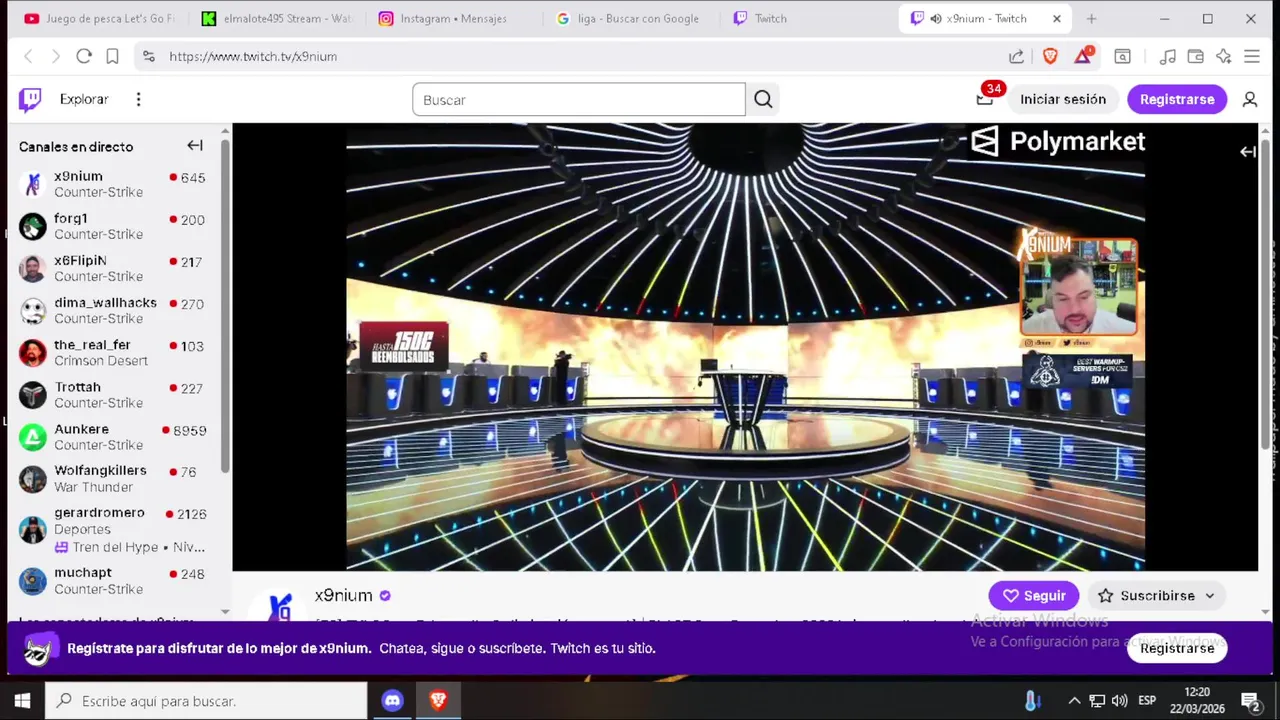Open the Windows Start menu
The image size is (1280, 720).
(x=22, y=700)
